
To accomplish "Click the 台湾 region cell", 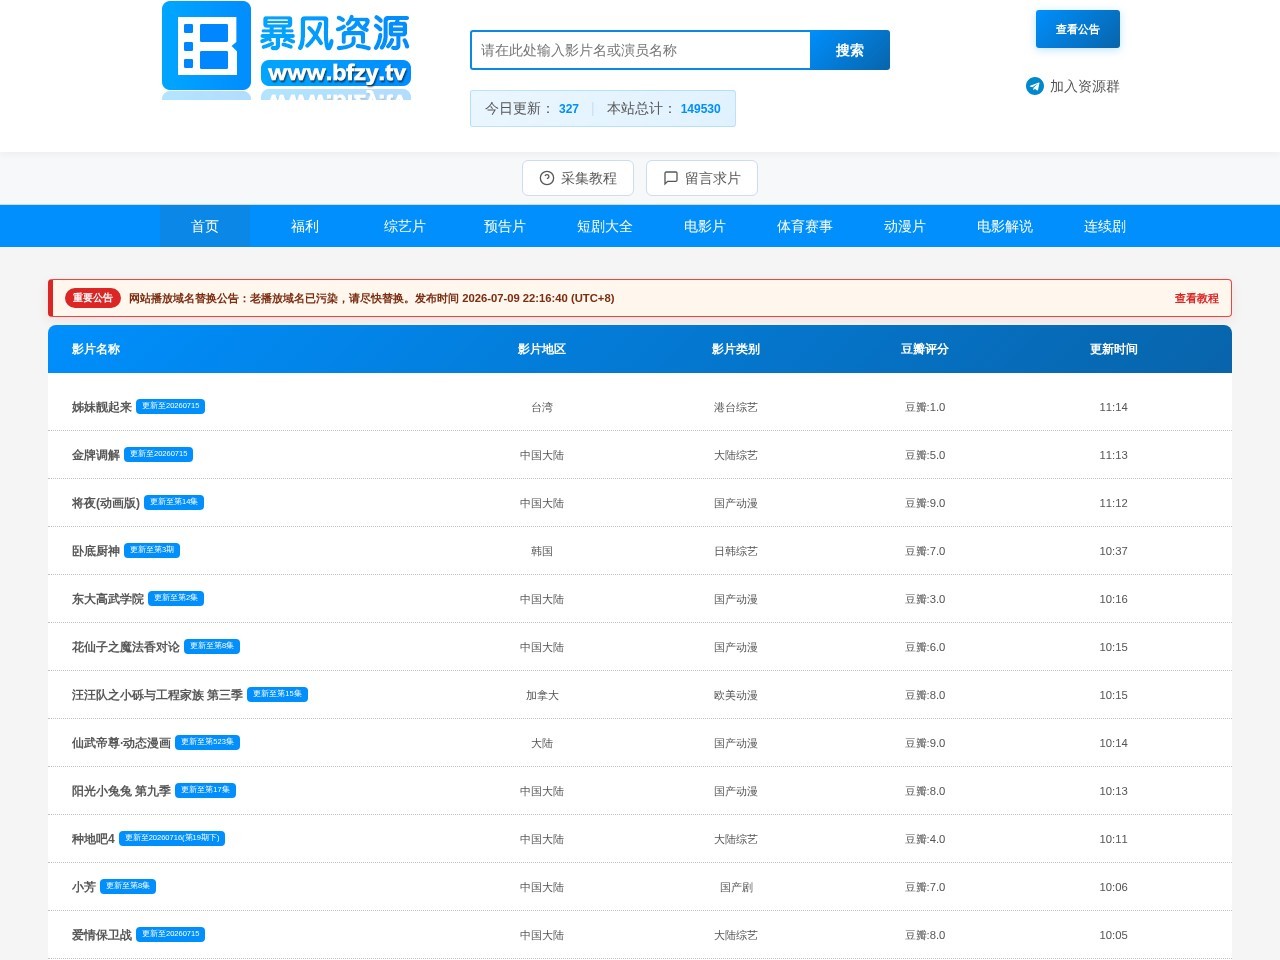I will pos(542,407).
